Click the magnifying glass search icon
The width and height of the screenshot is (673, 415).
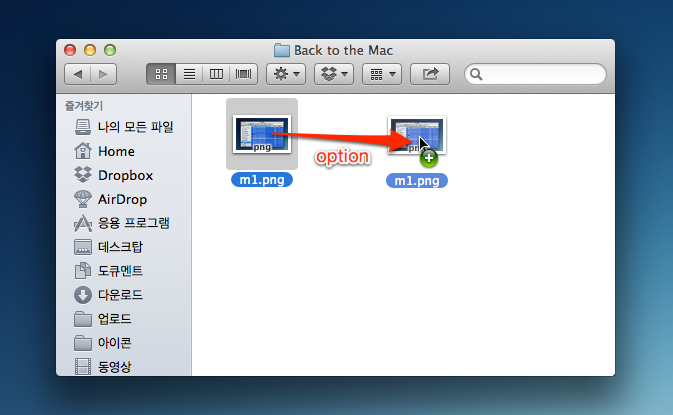pyautogui.click(x=476, y=74)
